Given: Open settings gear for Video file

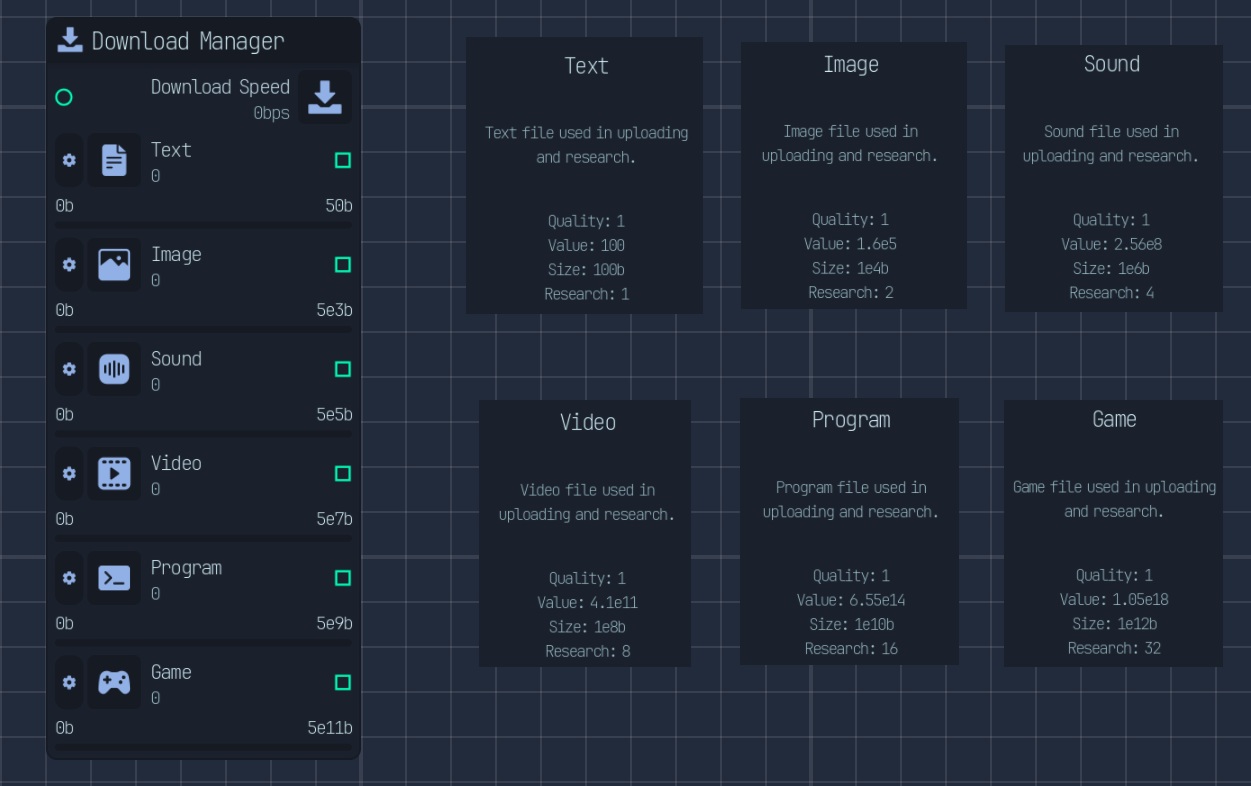Looking at the screenshot, I should click(69, 473).
